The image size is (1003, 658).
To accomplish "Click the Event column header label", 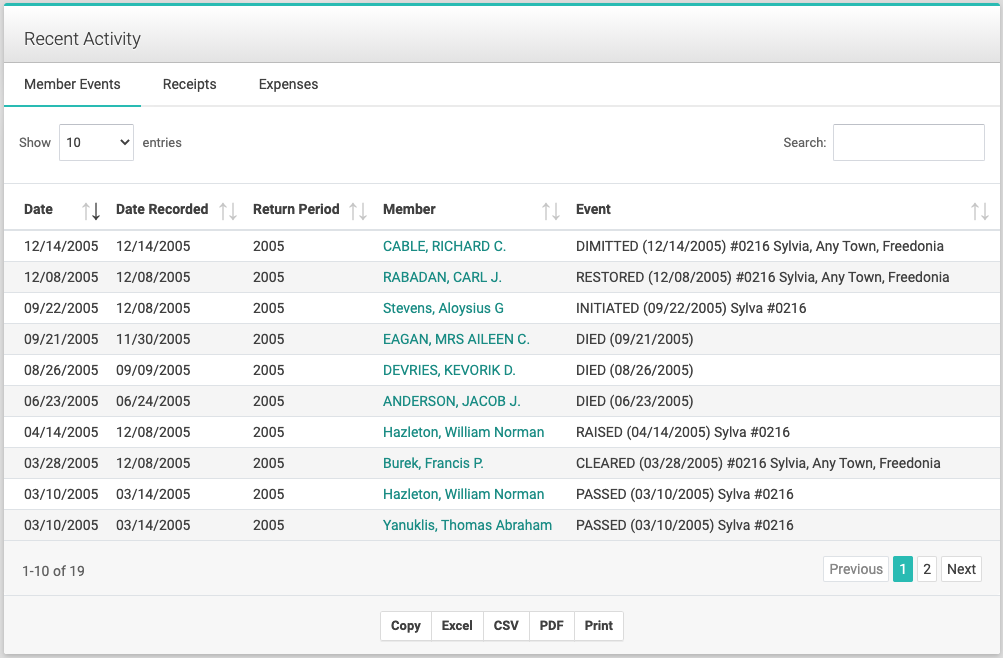I will (593, 210).
